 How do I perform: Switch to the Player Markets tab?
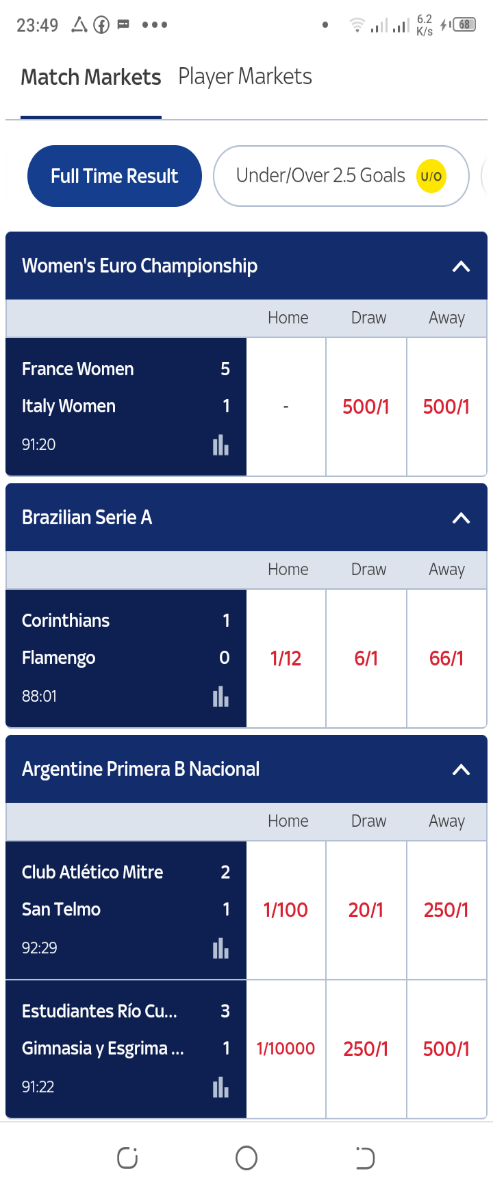(245, 77)
